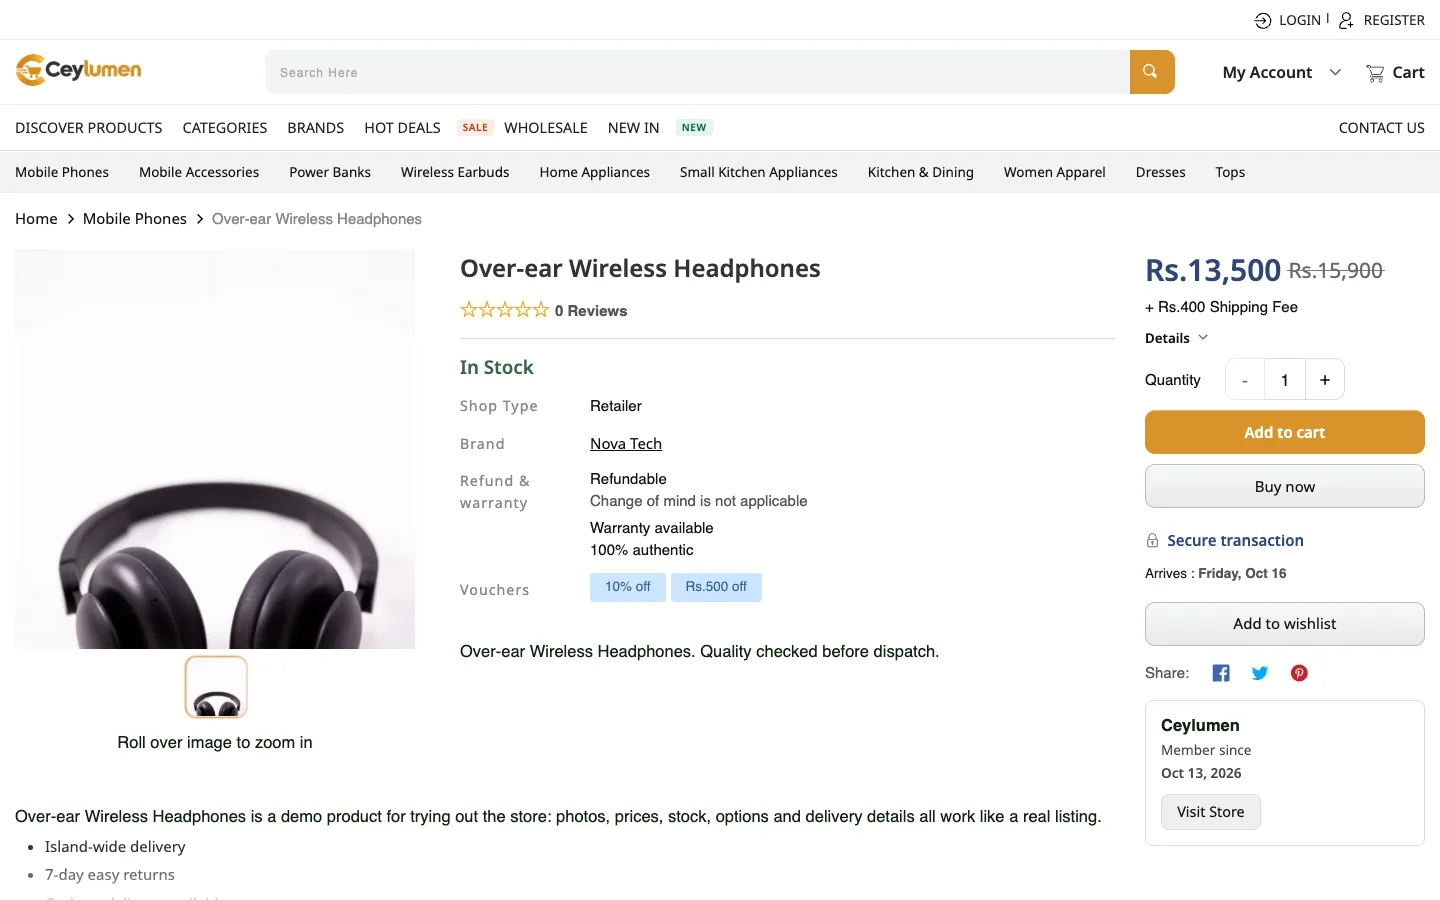Expand the shipping fee Details chevron
The width and height of the screenshot is (1440, 900).
pyautogui.click(x=1203, y=338)
